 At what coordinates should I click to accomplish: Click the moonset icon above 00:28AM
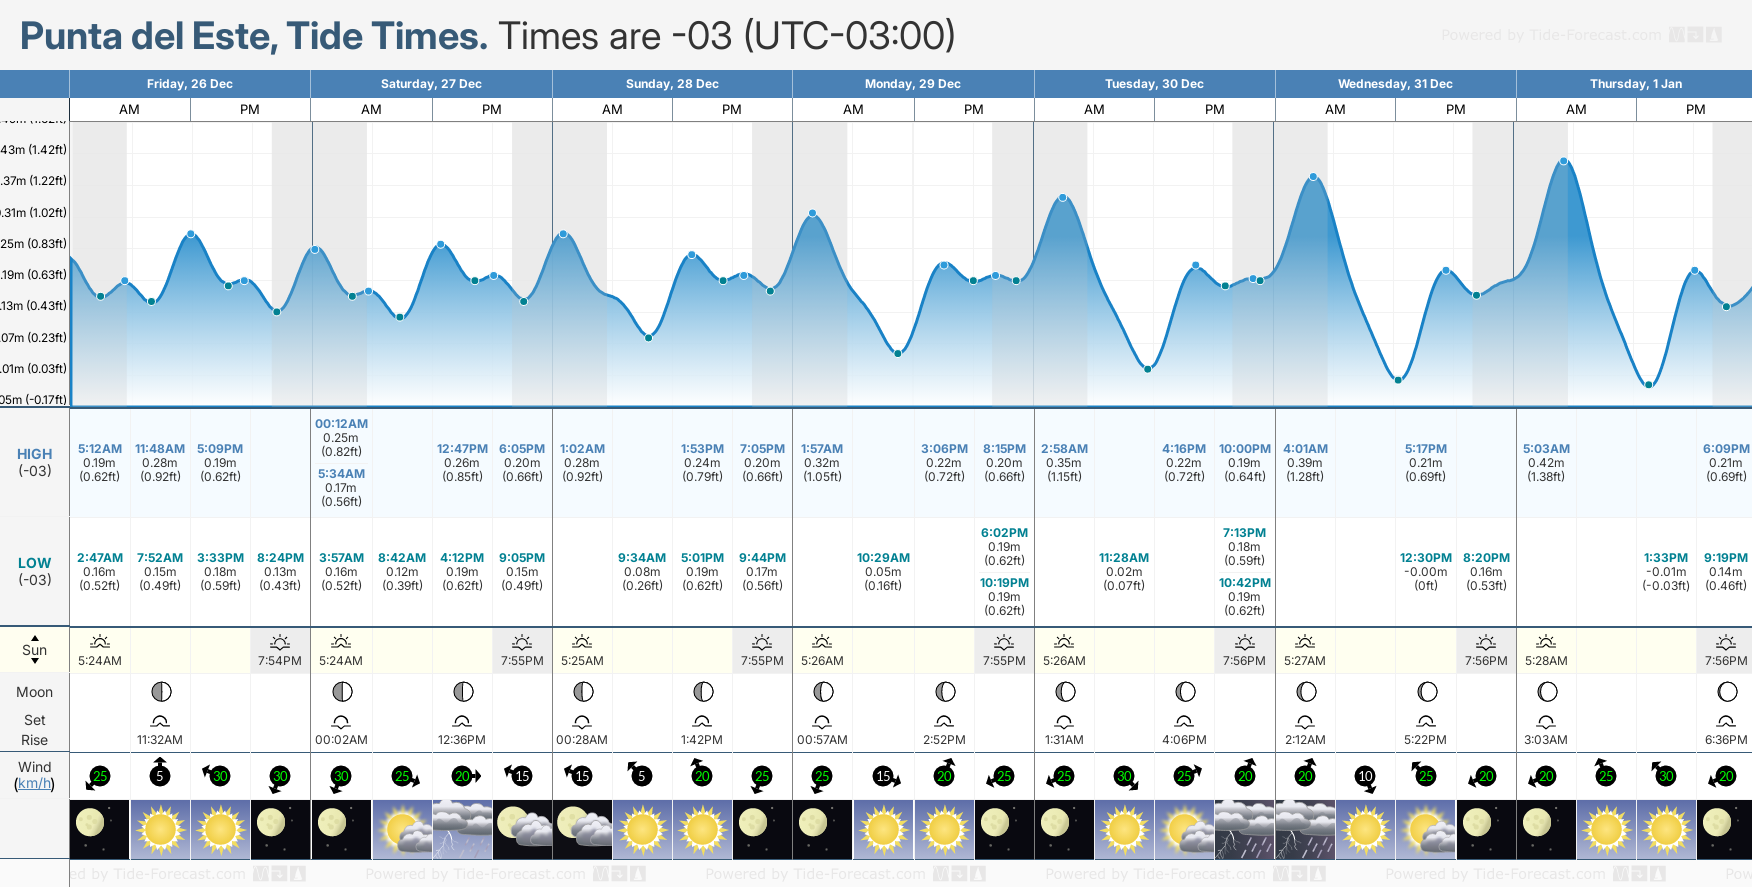coord(582,721)
